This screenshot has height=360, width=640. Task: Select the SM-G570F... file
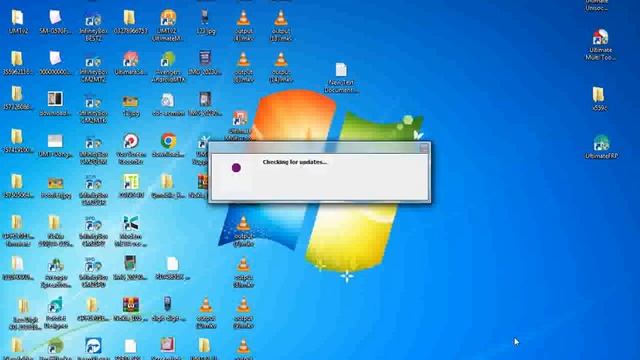click(56, 22)
